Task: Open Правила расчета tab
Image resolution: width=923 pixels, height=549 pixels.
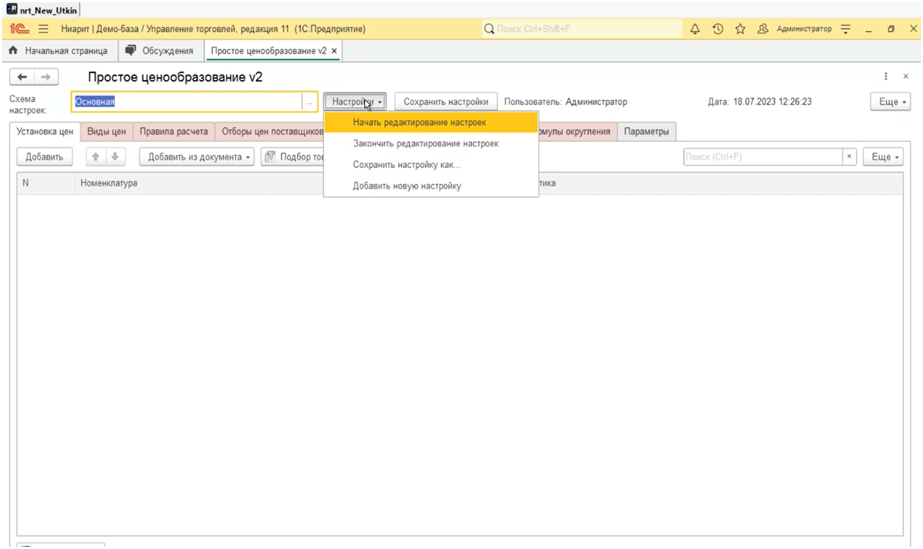Action: click(x=174, y=131)
